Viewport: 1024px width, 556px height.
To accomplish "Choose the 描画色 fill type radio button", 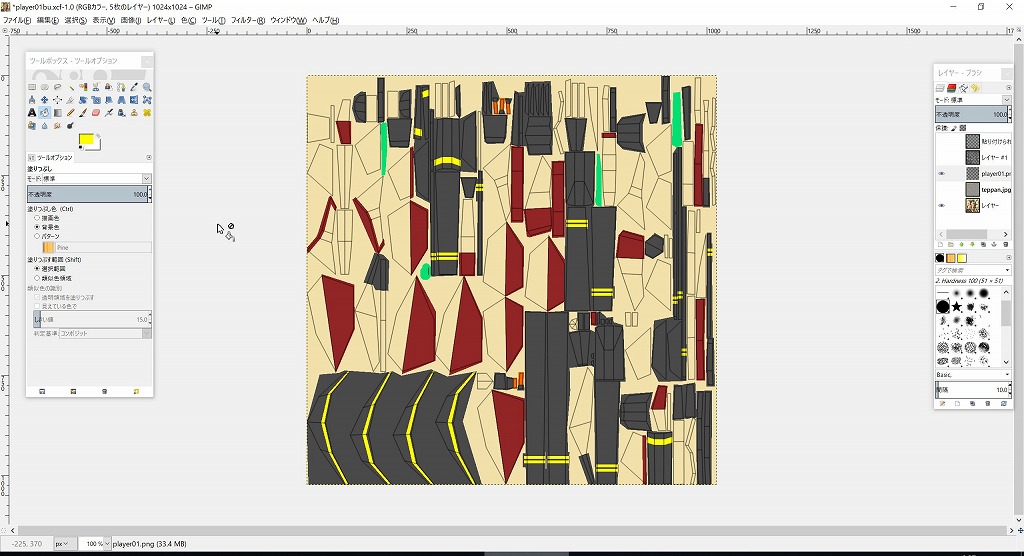I will (37, 218).
